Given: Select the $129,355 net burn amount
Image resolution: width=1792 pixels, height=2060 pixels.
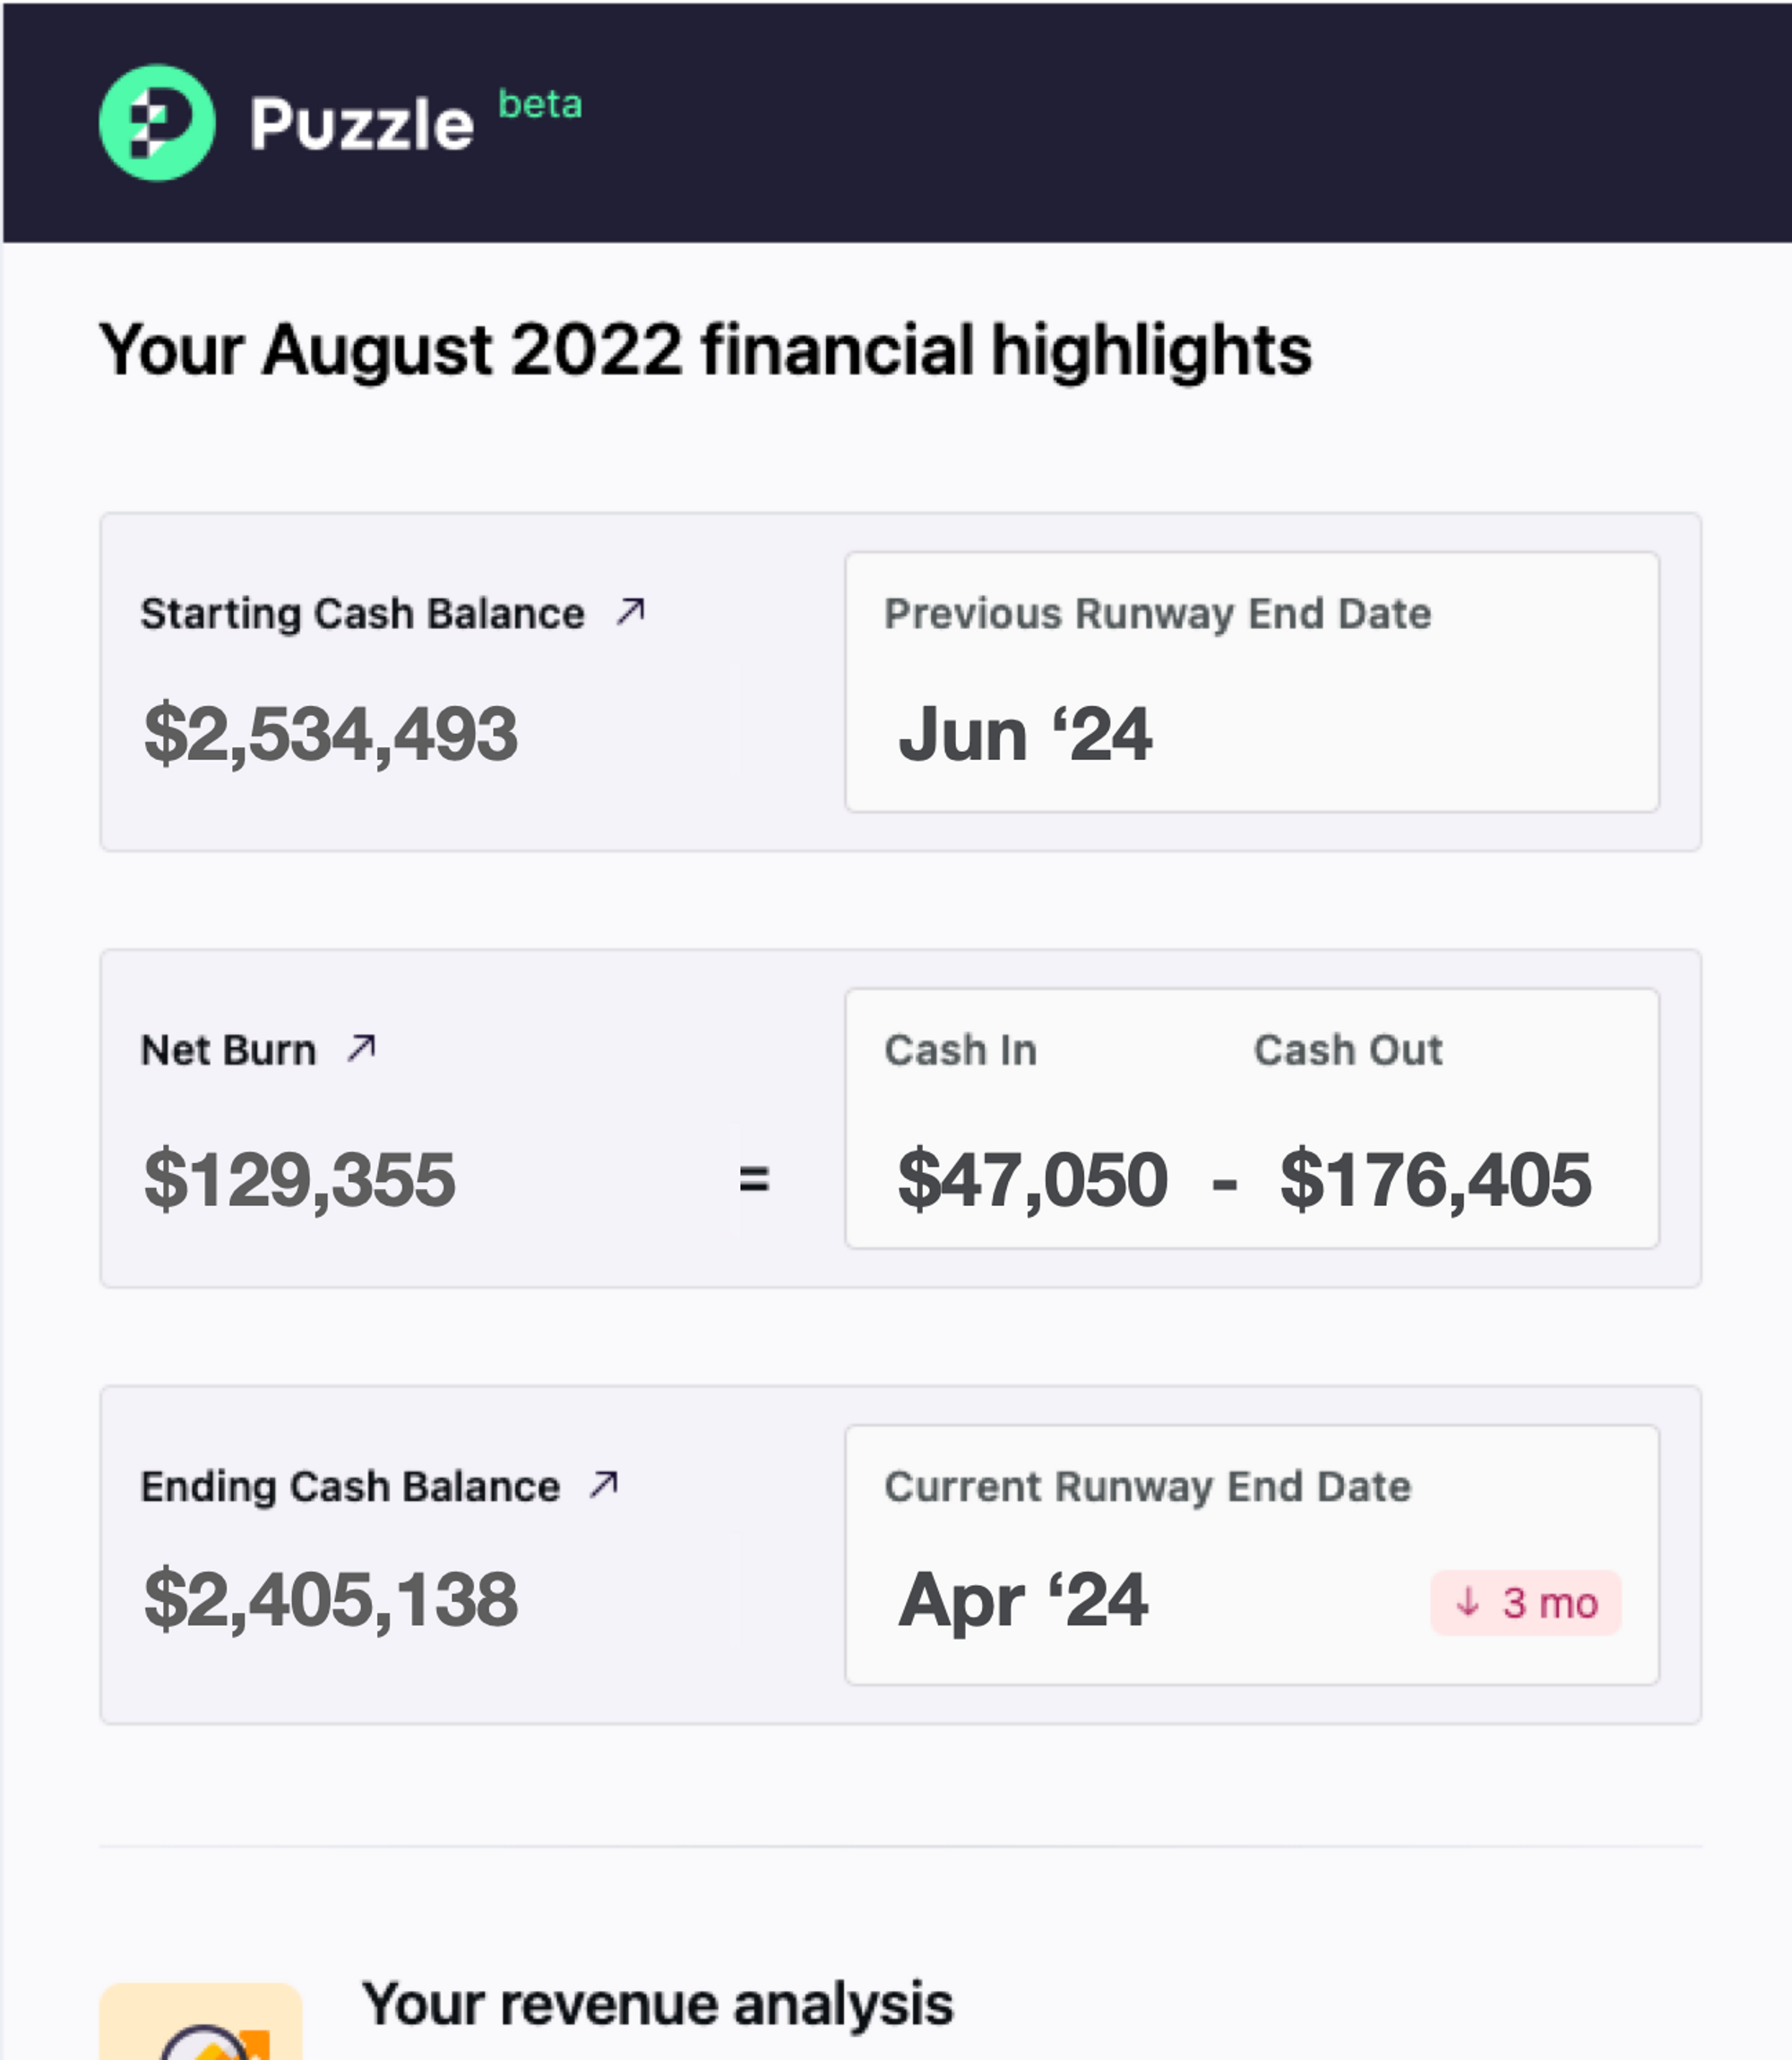Looking at the screenshot, I should click(x=300, y=1179).
